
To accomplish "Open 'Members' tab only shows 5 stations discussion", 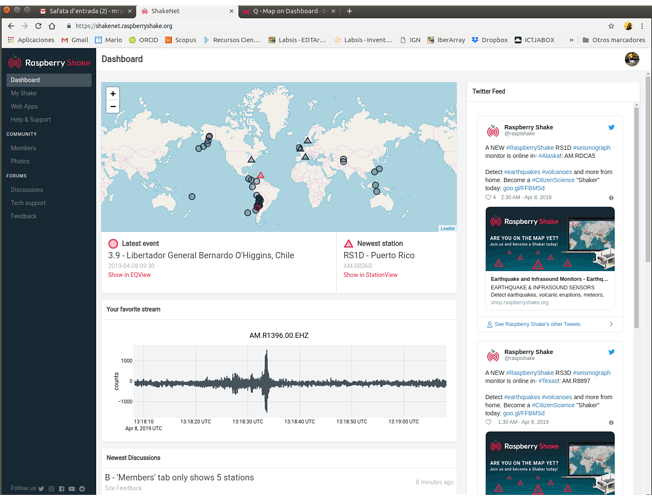I will coord(179,478).
